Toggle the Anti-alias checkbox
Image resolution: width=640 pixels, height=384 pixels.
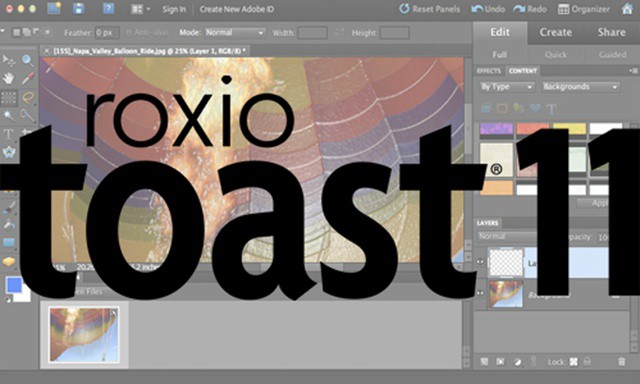click(129, 33)
